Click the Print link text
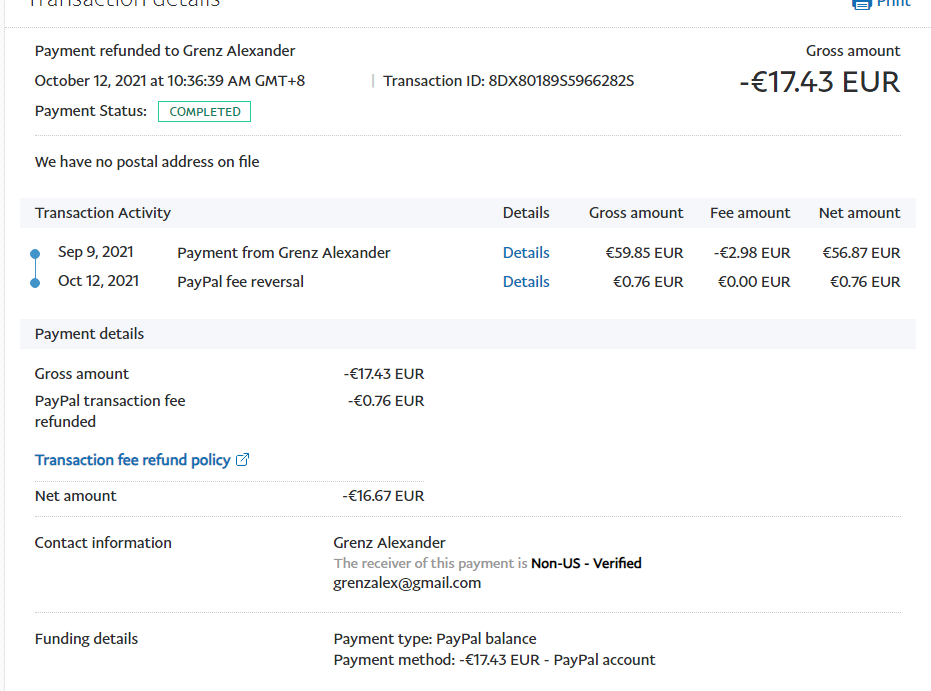The height and width of the screenshot is (691, 931). (893, 3)
